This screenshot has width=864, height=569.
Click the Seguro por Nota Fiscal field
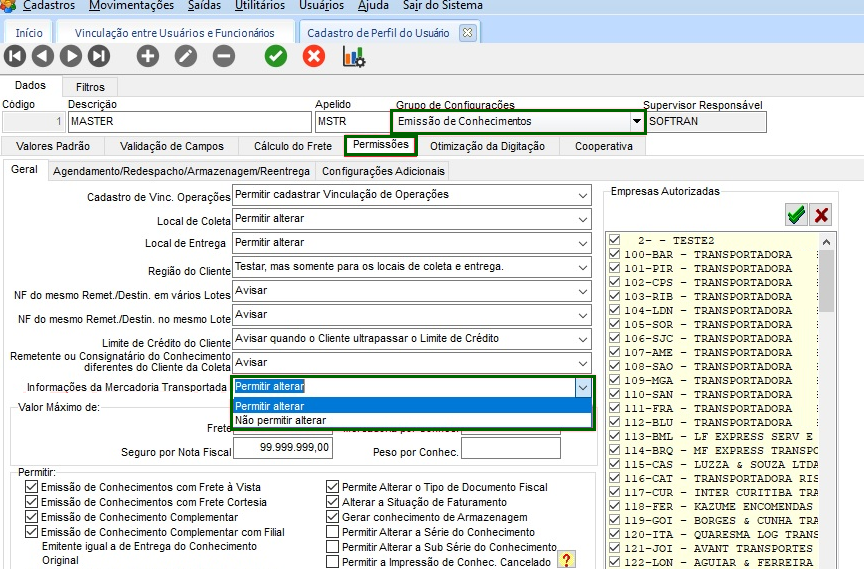pyautogui.click(x=283, y=448)
